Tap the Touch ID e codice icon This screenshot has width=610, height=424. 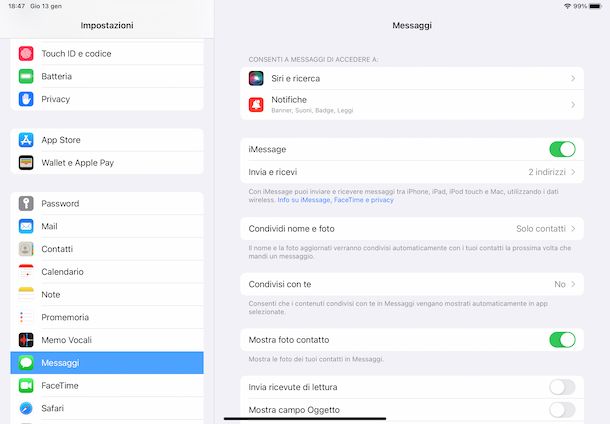click(26, 53)
